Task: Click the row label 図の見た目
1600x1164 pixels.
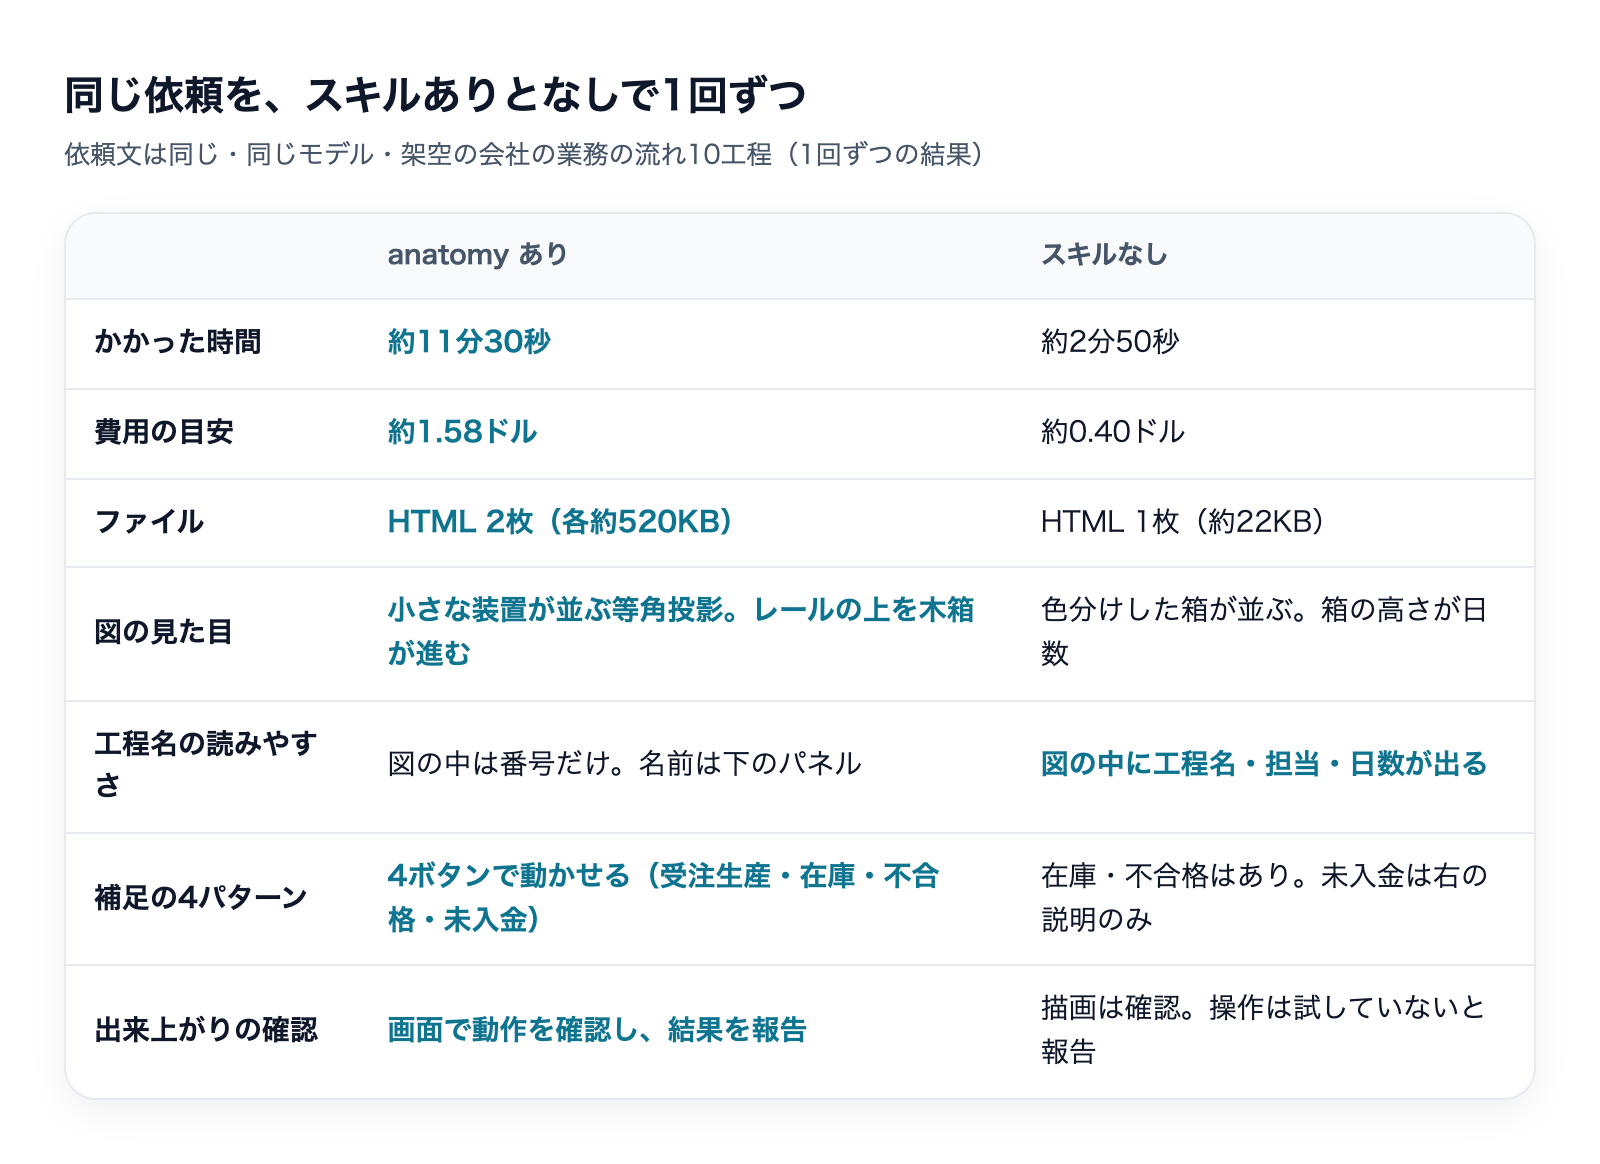Action: click(x=164, y=632)
